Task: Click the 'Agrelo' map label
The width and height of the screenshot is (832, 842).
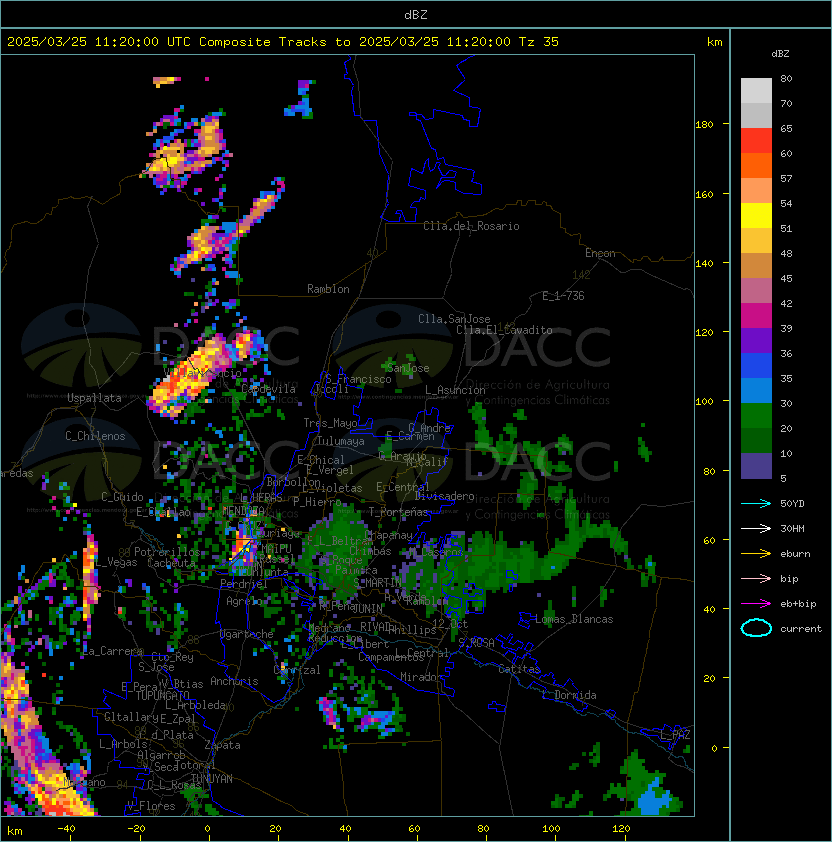Action: coord(244,601)
